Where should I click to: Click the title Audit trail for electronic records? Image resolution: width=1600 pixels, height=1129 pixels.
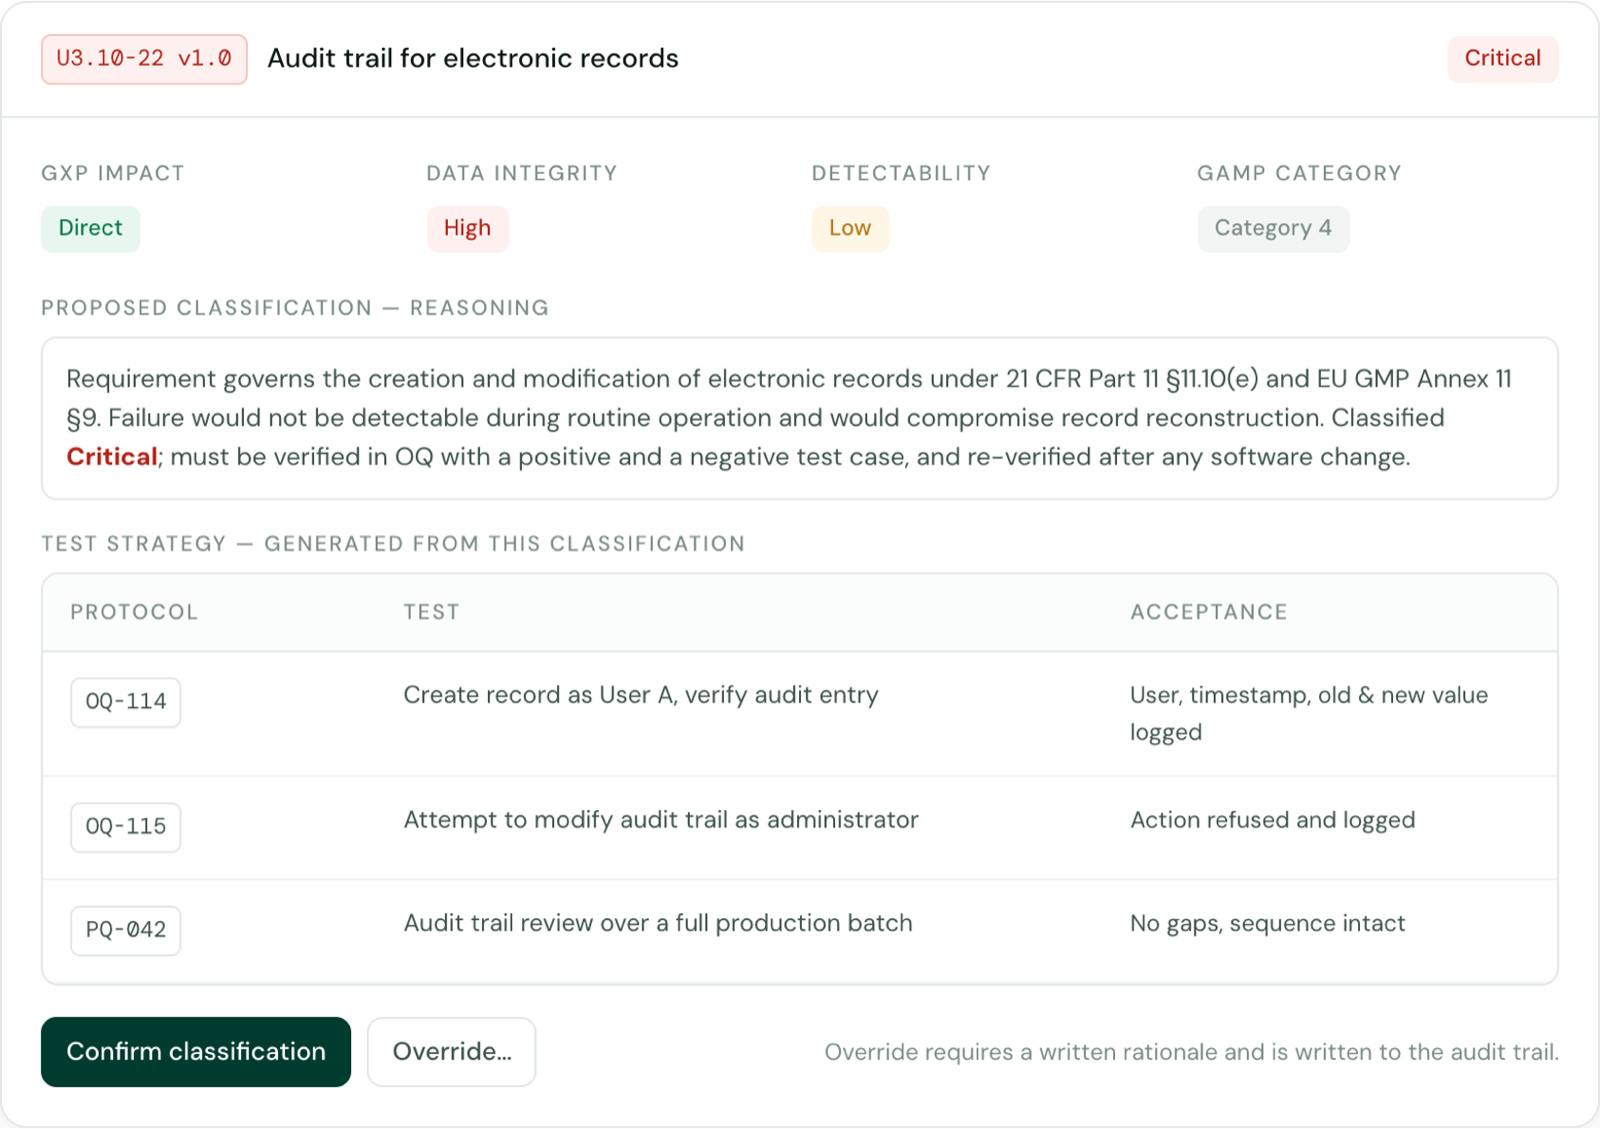[x=473, y=59]
